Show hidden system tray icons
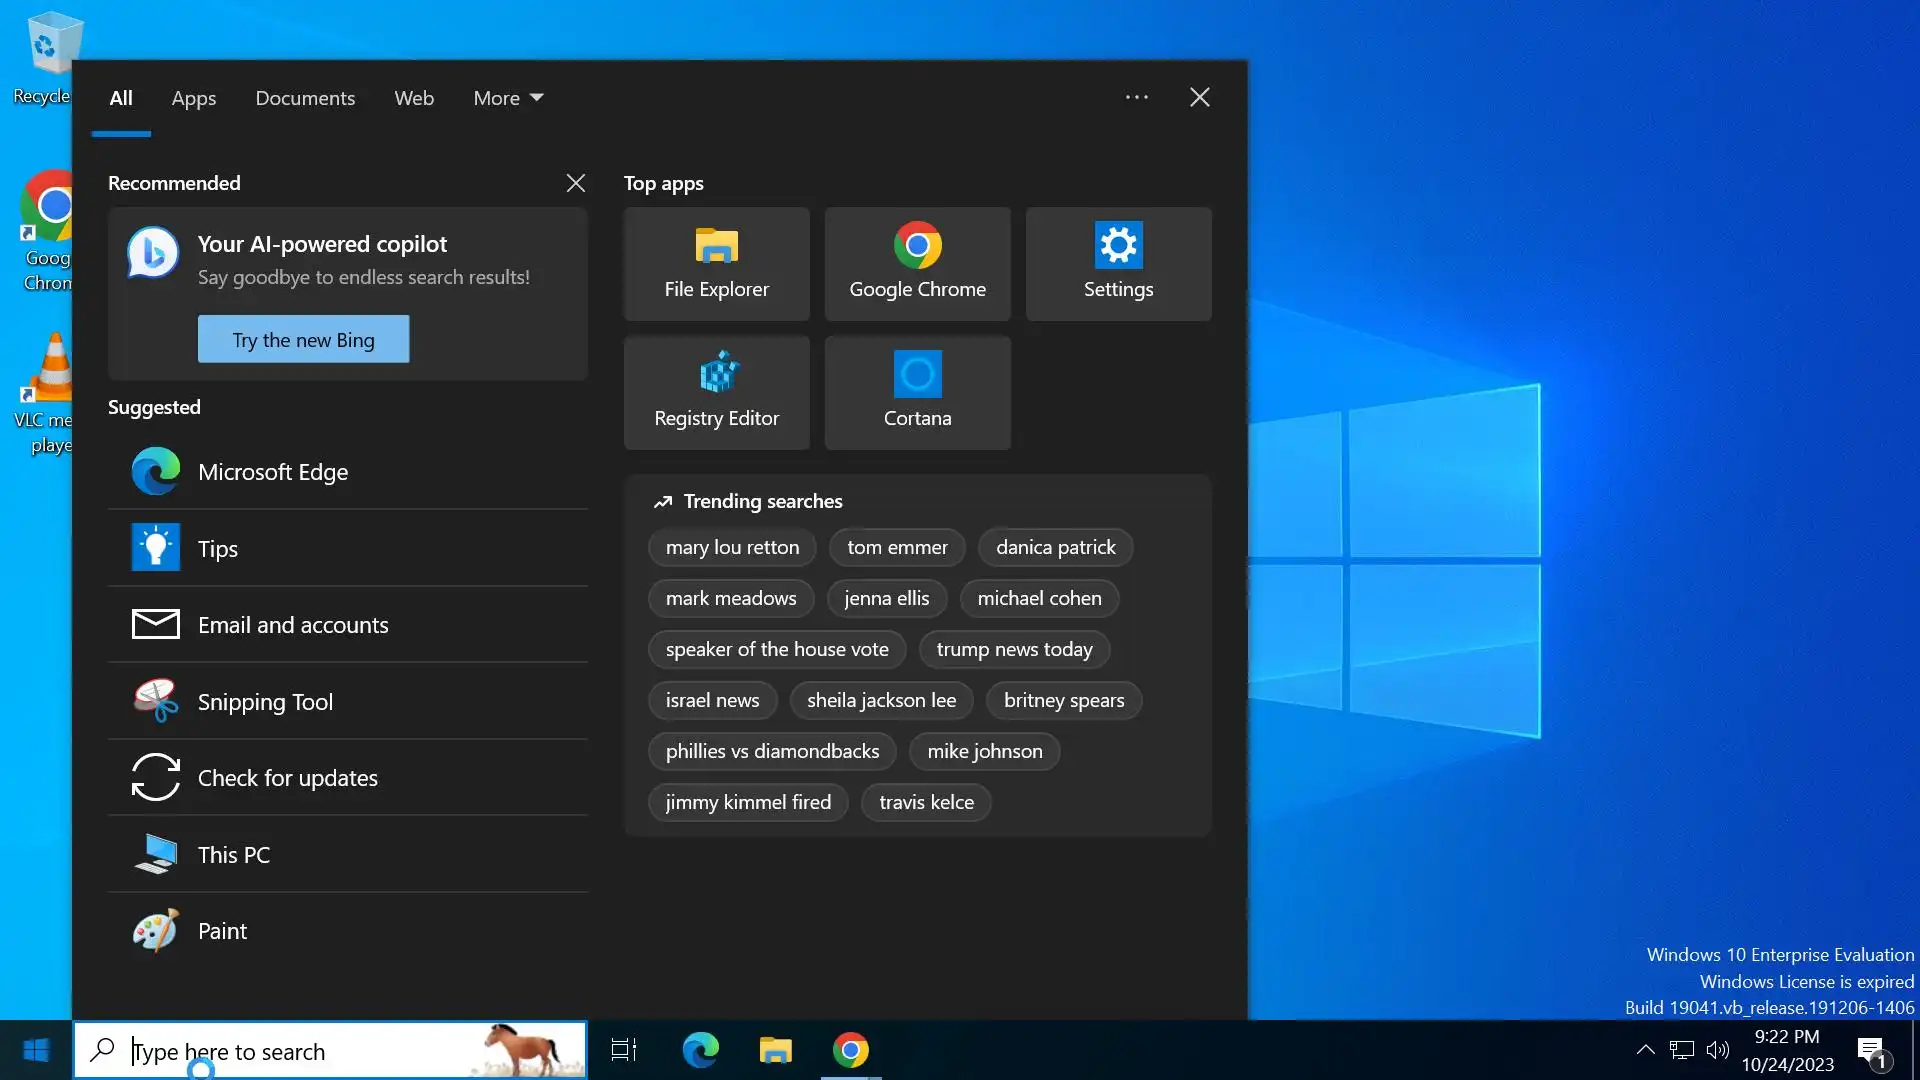Screen dimensions: 1920x1080 click(x=1645, y=1050)
